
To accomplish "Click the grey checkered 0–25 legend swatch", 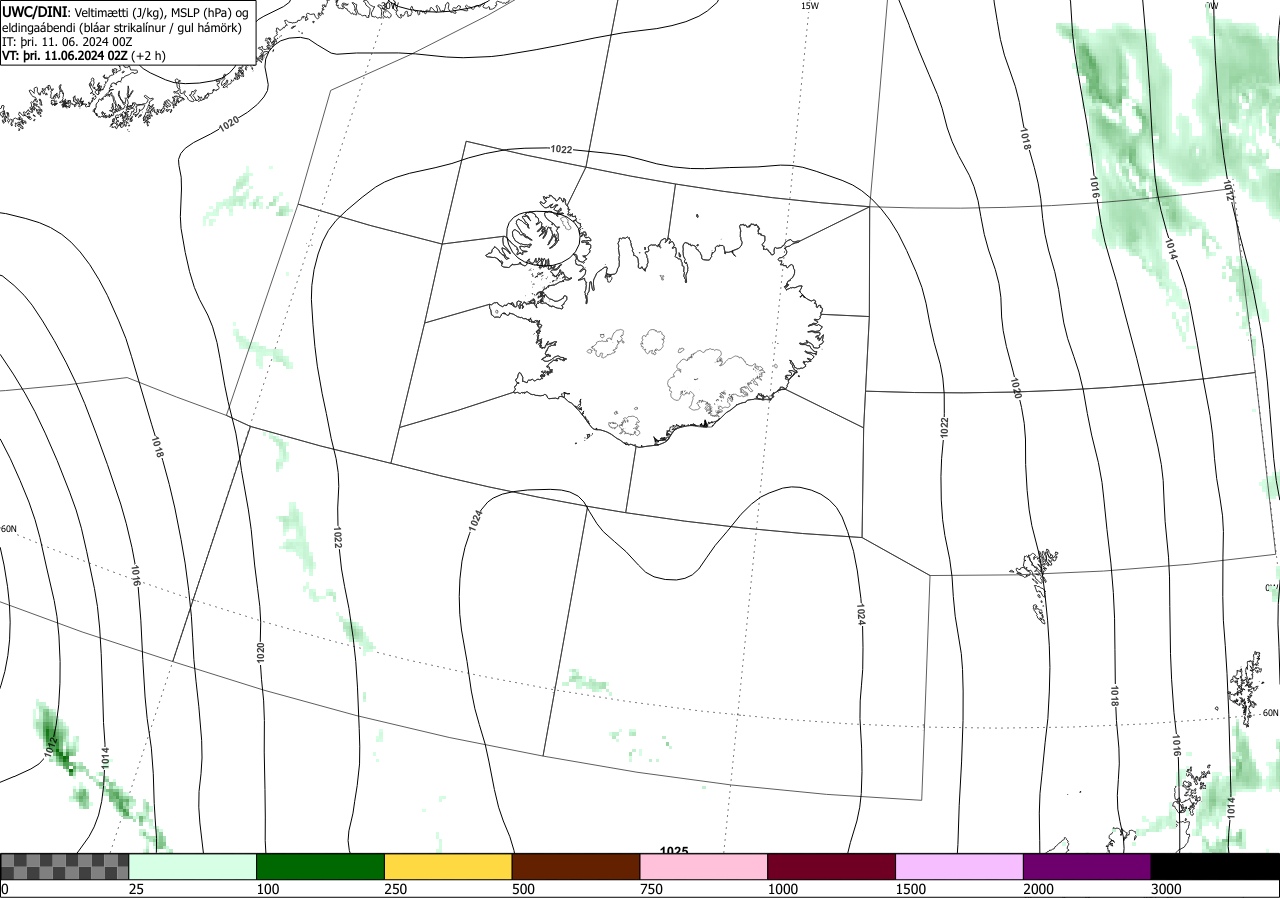I will pos(64,866).
